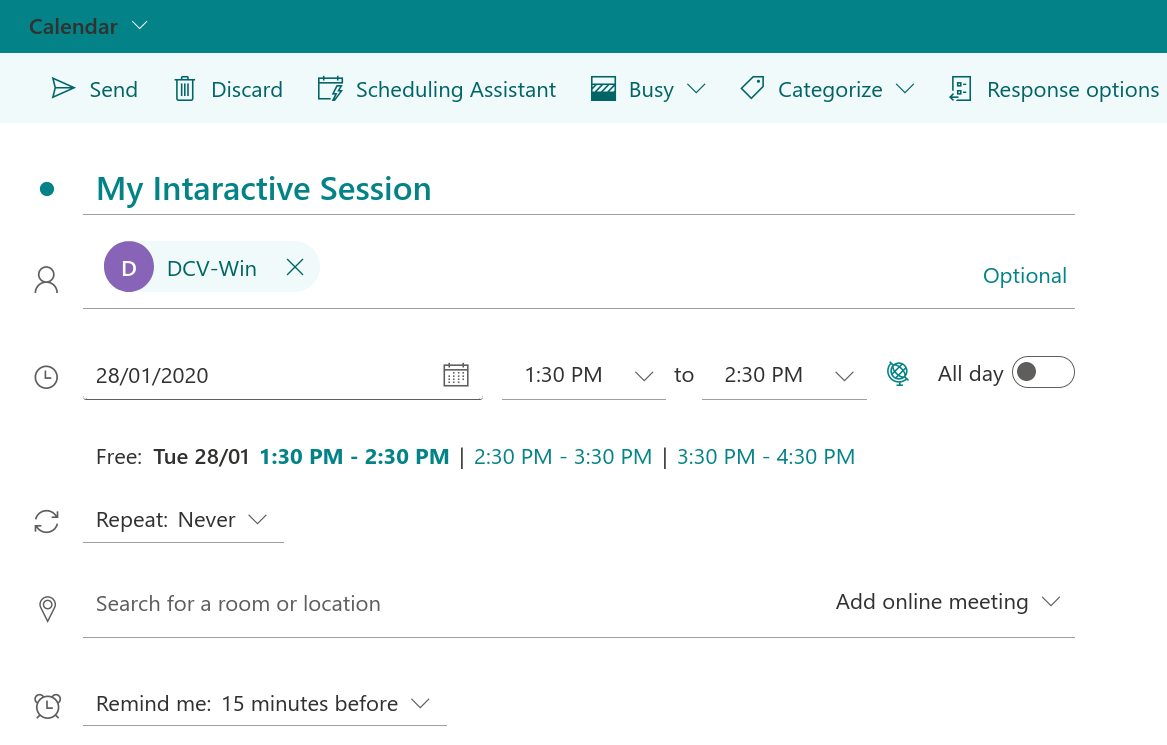Open the Repeat: Never dropdown
This screenshot has width=1167, height=745.
[182, 520]
